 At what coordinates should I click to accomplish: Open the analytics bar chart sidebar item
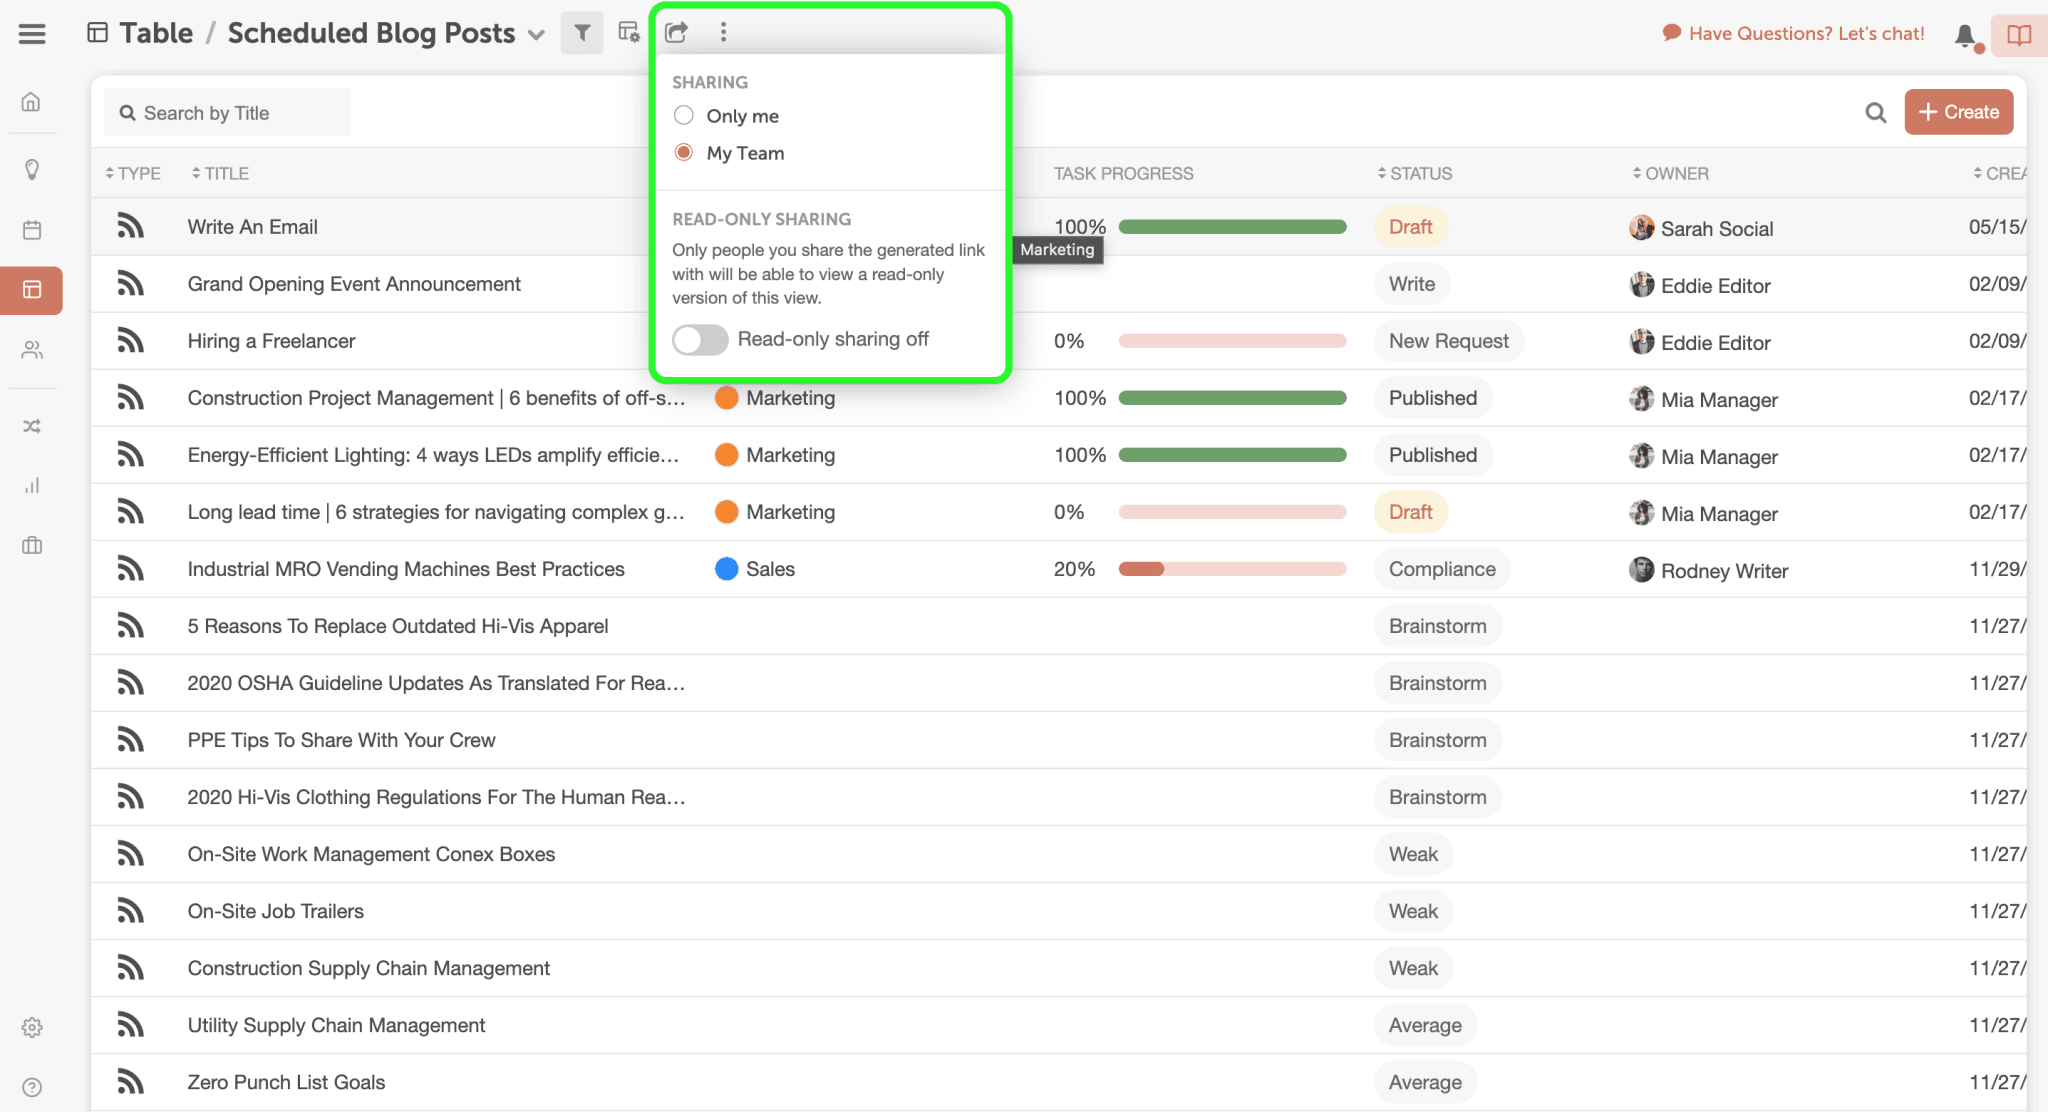[32, 486]
